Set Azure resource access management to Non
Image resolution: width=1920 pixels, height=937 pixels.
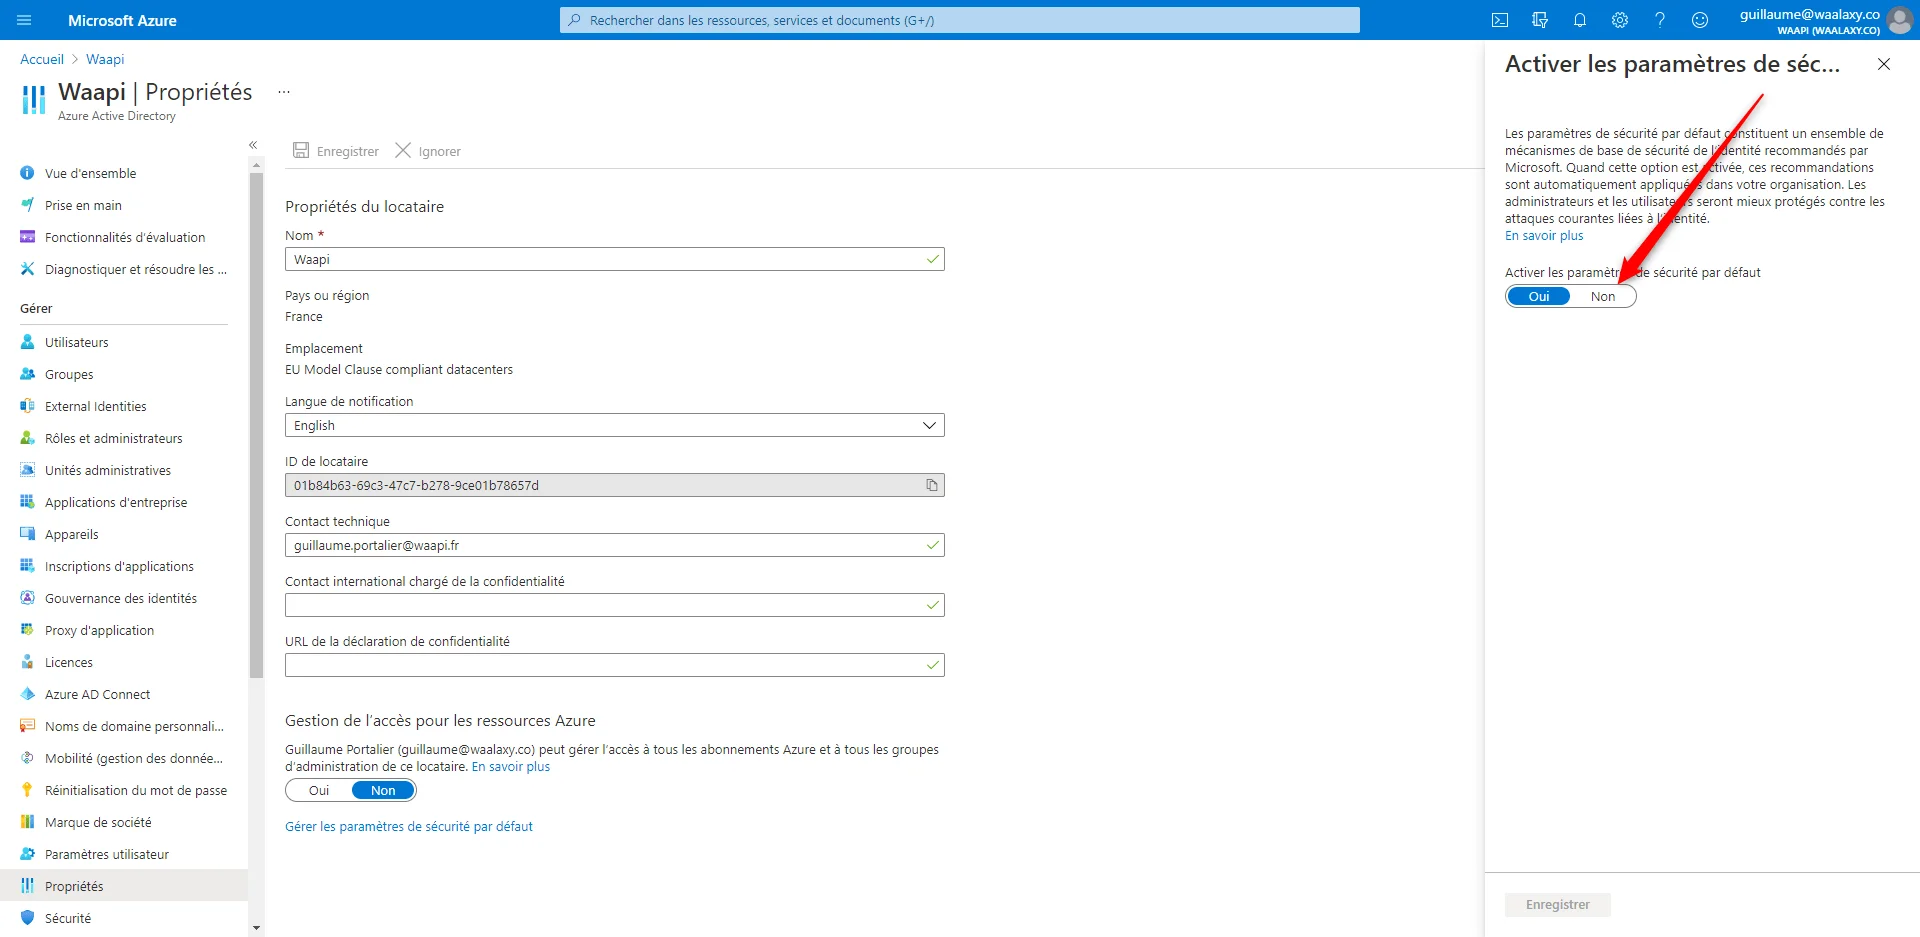click(x=383, y=790)
